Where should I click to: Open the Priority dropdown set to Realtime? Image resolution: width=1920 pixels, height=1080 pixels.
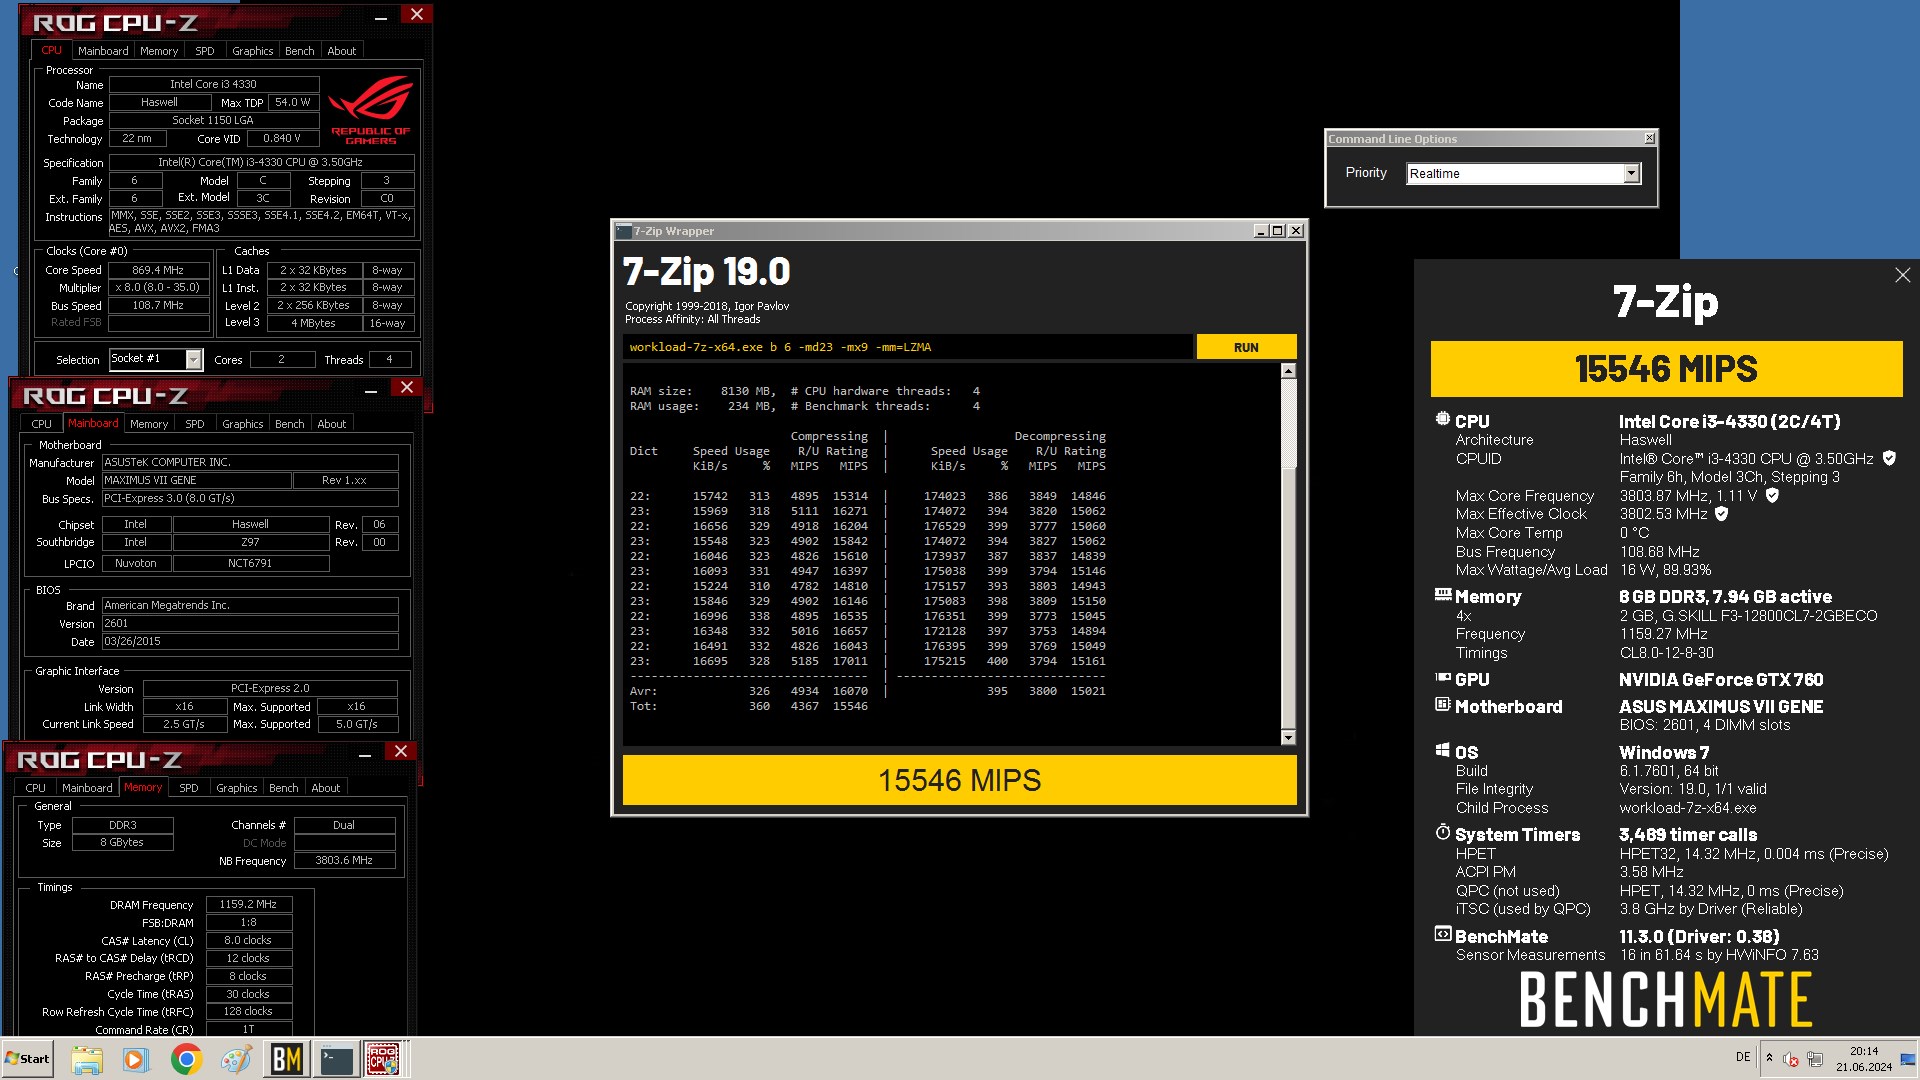click(x=1631, y=173)
